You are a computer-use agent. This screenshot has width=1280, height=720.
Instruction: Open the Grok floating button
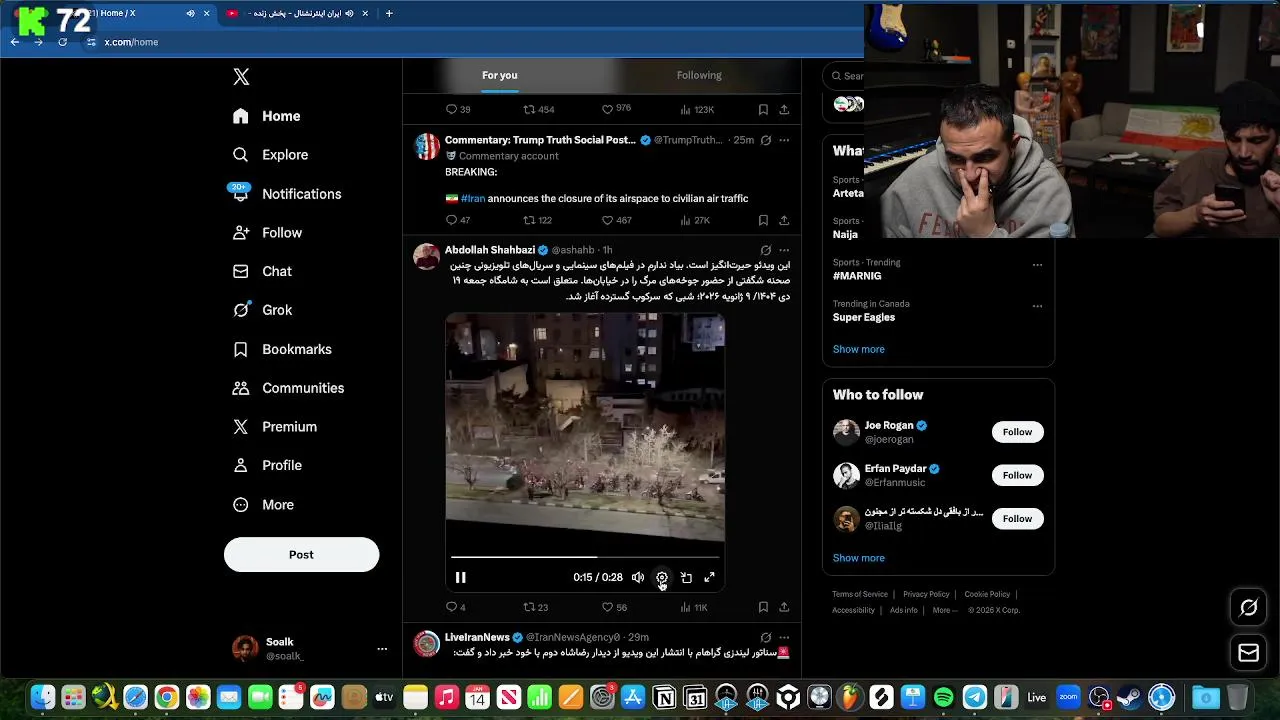[1248, 607]
